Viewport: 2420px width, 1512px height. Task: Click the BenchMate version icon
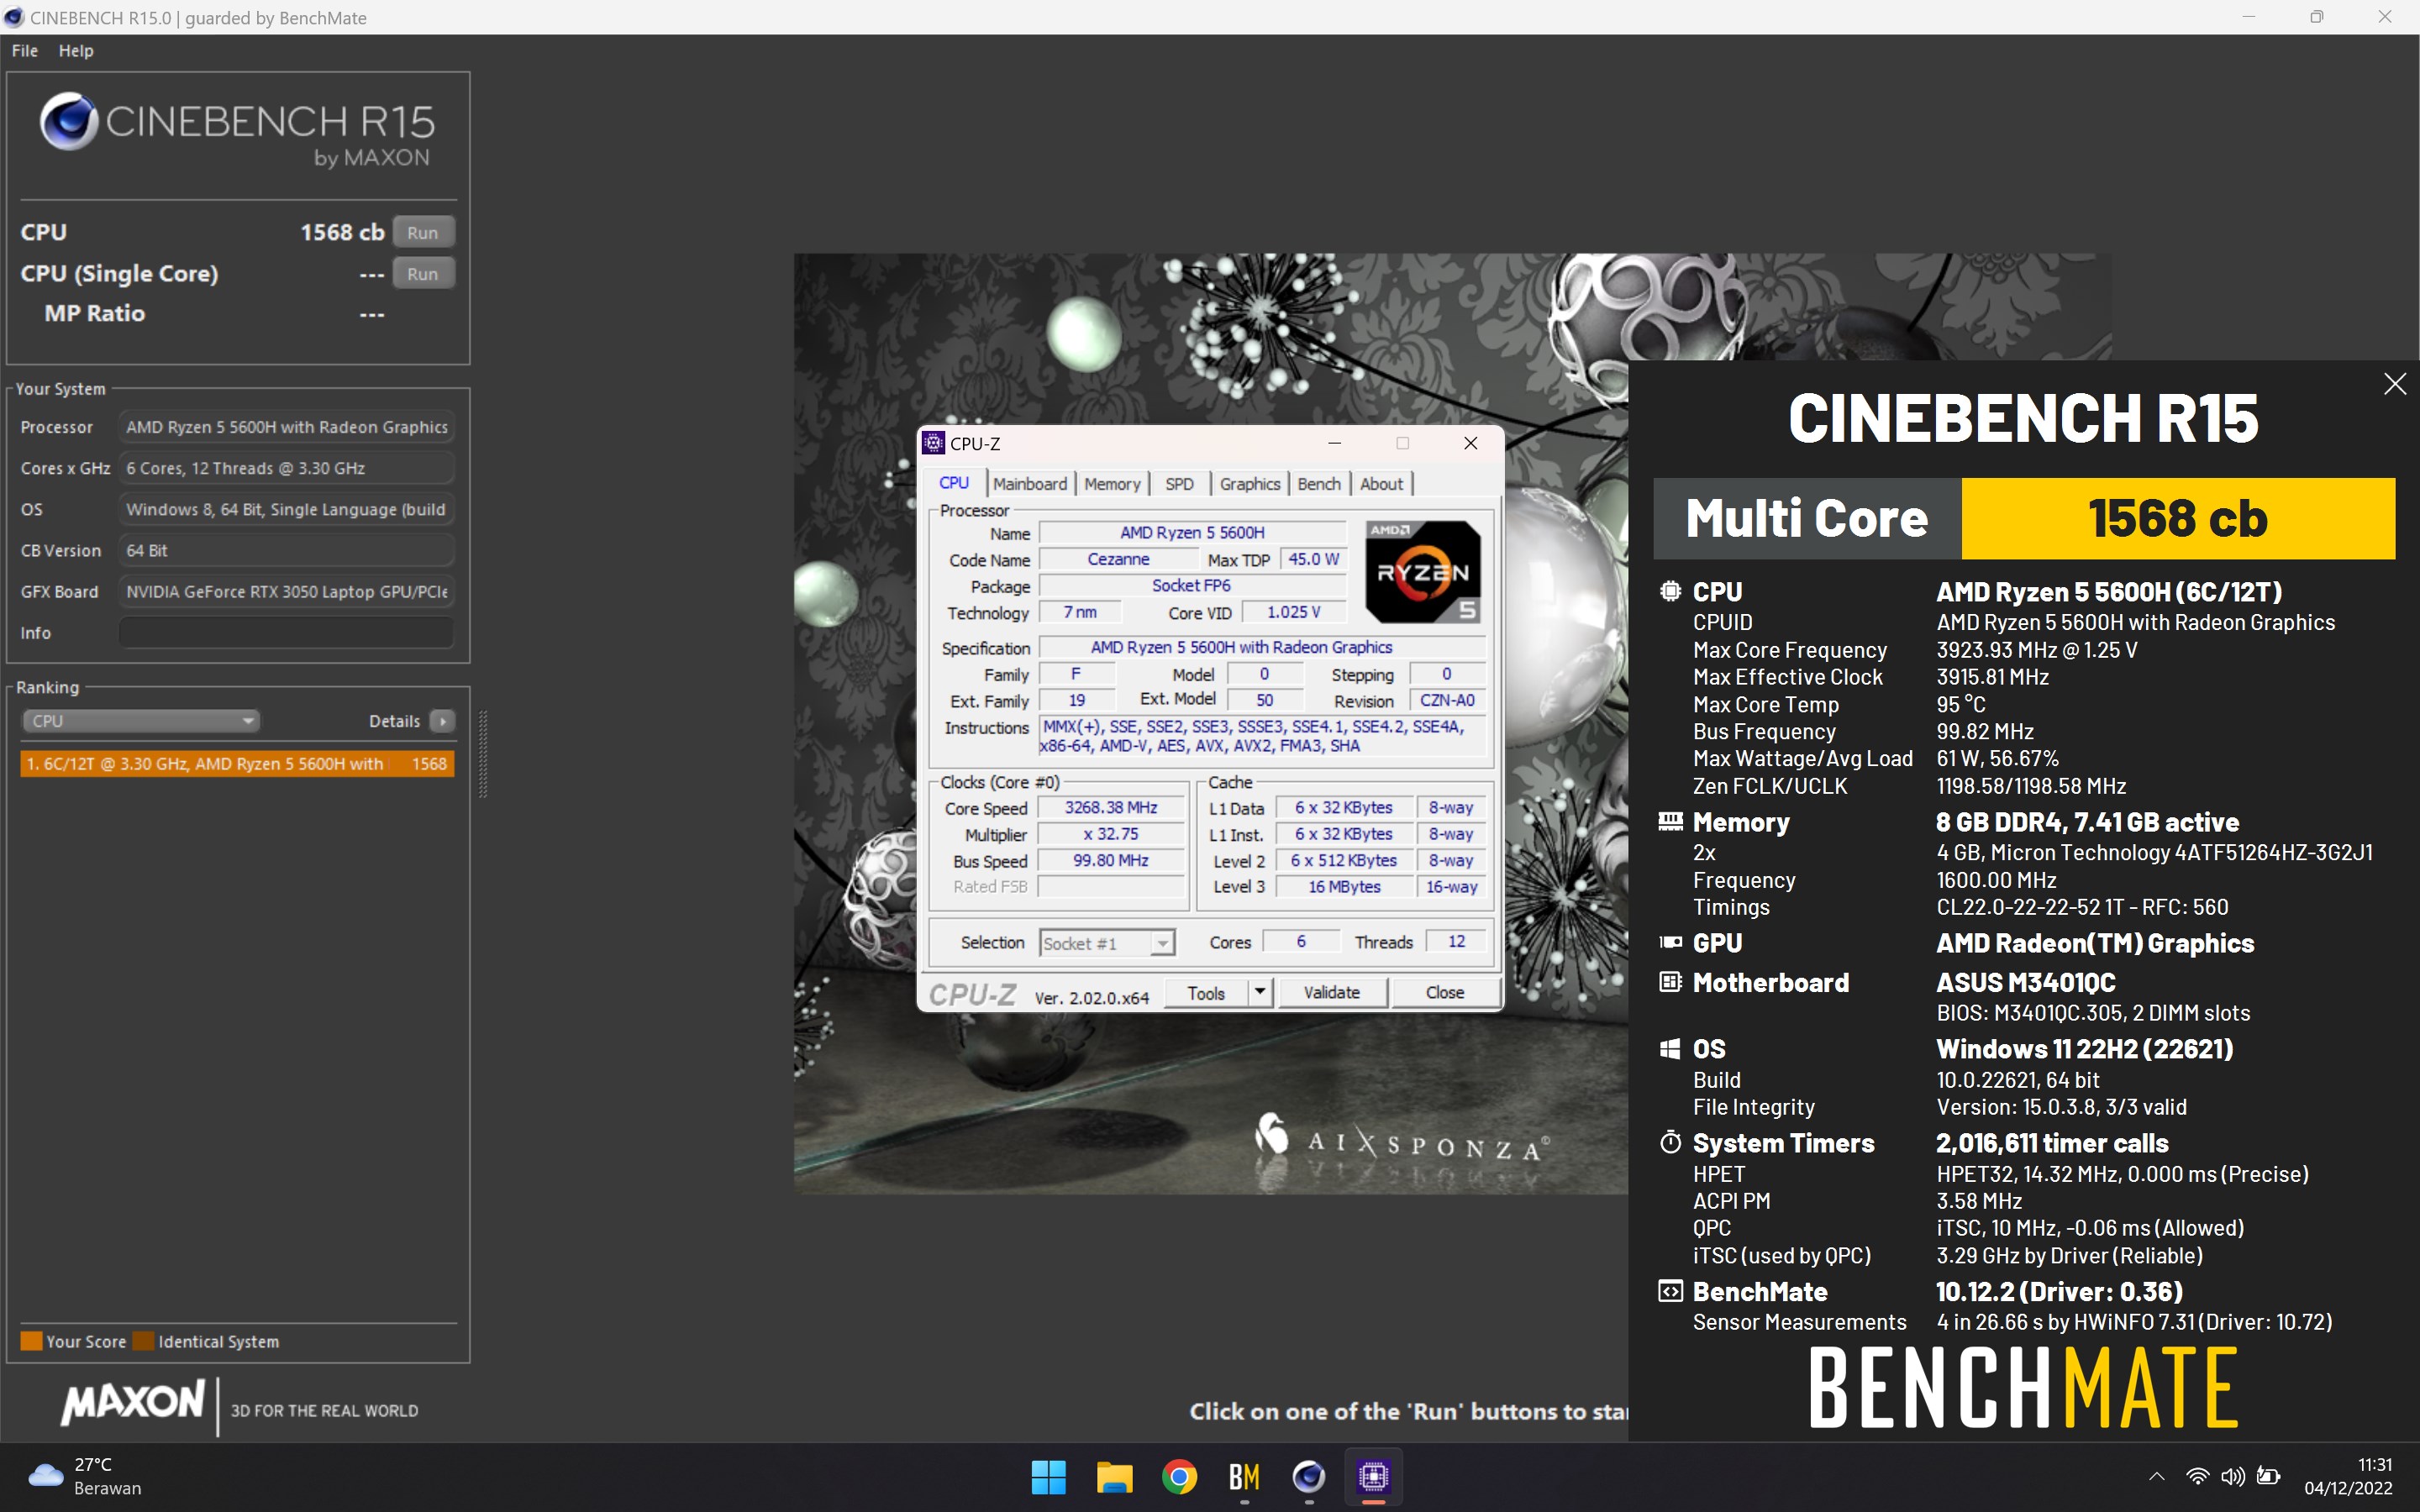tap(1670, 1291)
